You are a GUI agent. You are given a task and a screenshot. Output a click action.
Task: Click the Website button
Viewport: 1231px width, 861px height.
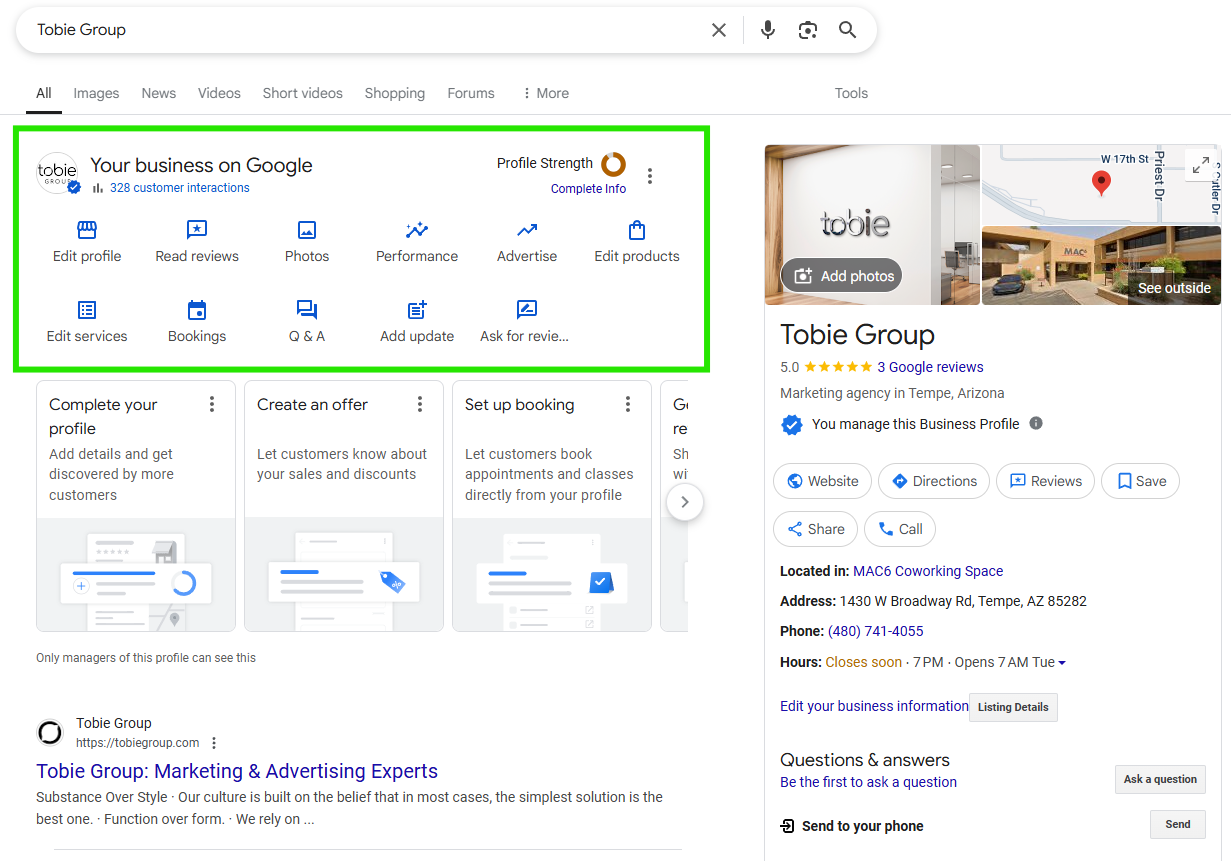pyautogui.click(x=822, y=481)
